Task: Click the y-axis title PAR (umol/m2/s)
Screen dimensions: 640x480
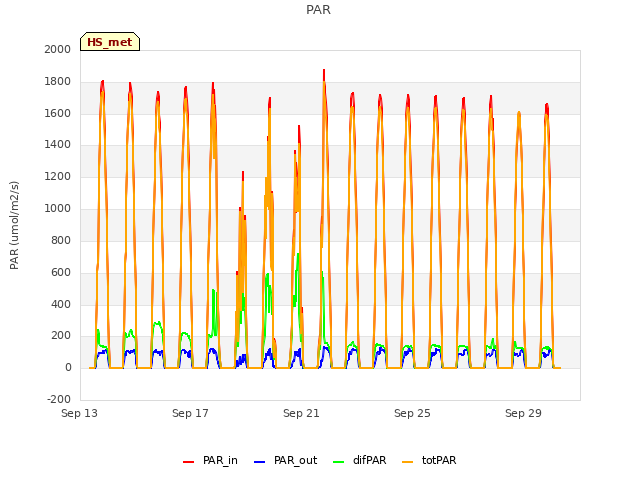Action: click(14, 225)
